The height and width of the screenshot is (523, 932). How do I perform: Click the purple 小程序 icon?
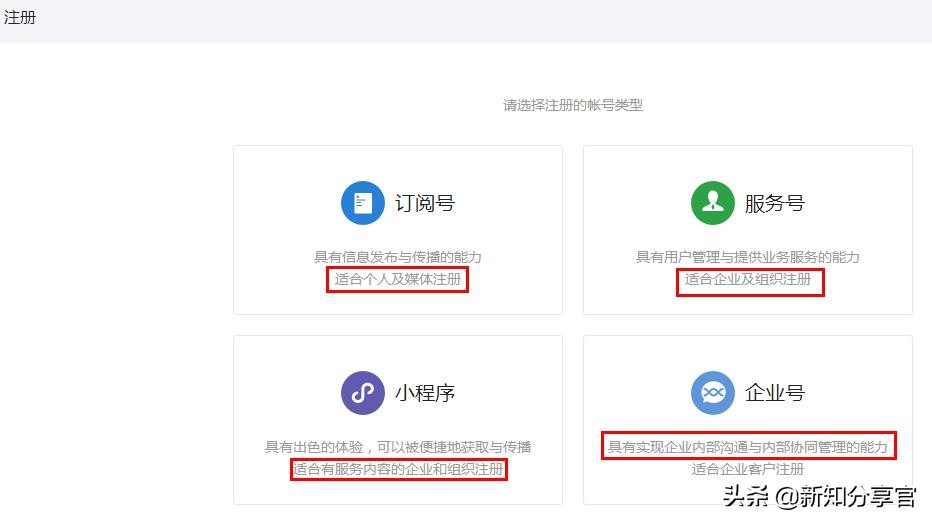tap(363, 393)
